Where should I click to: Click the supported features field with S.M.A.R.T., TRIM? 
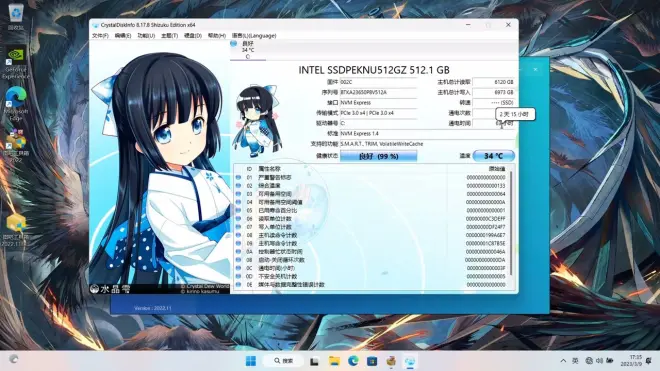[x=427, y=144]
